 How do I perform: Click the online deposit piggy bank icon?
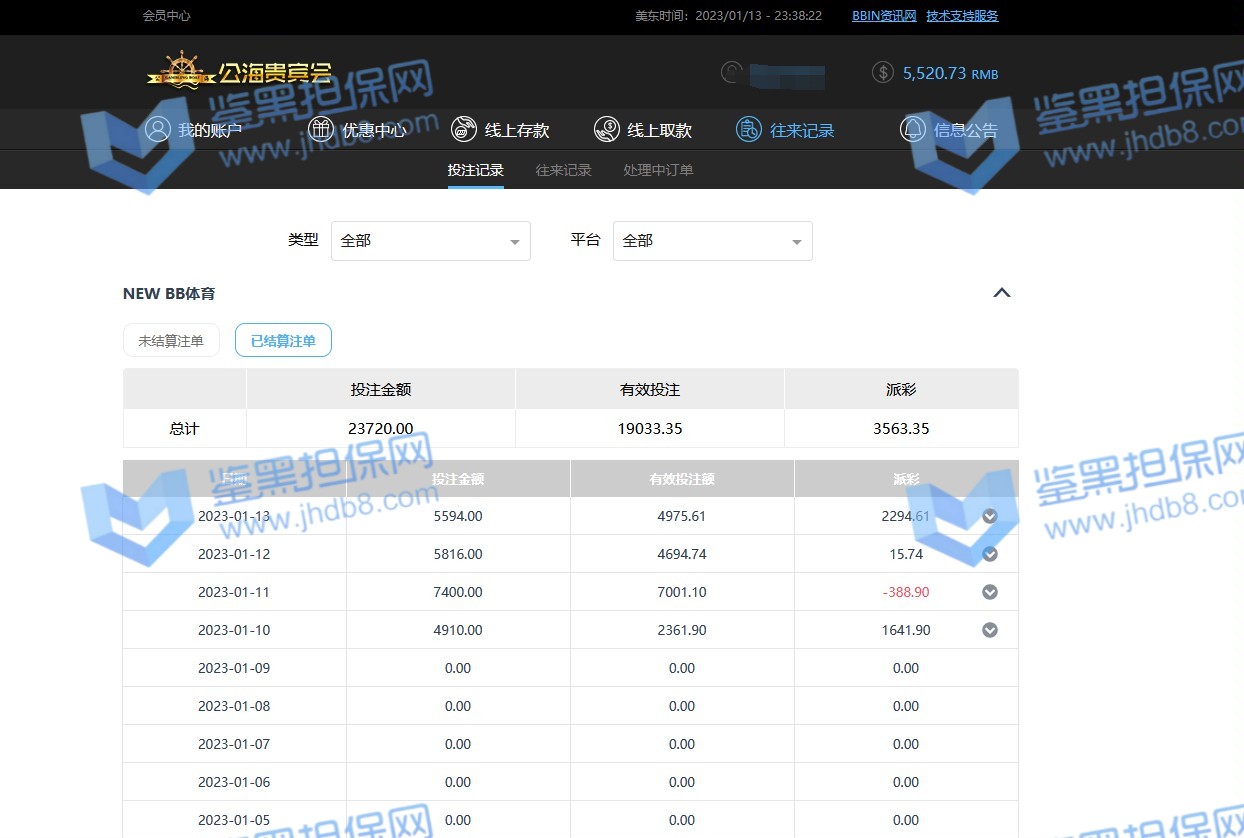[x=463, y=129]
